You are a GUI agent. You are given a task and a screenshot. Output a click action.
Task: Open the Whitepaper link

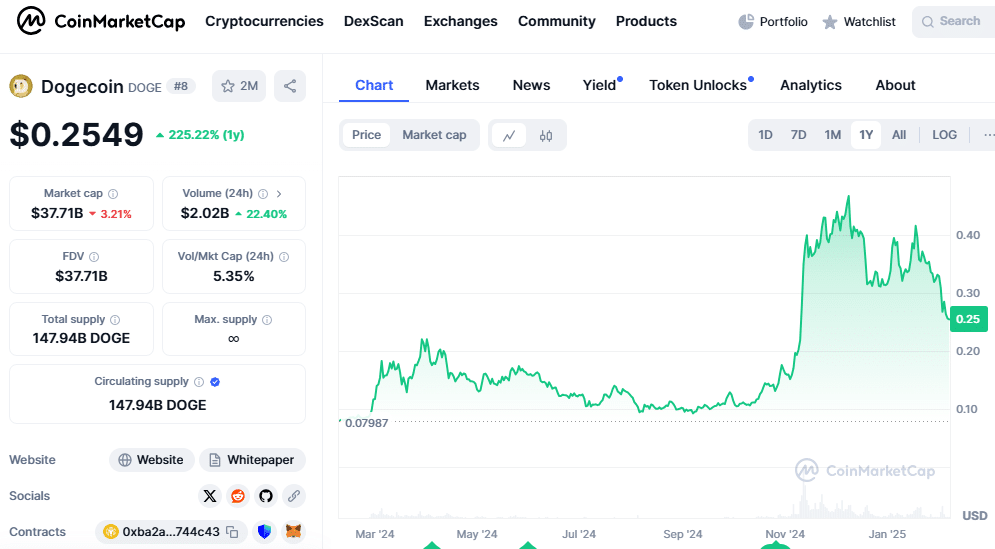click(x=252, y=460)
